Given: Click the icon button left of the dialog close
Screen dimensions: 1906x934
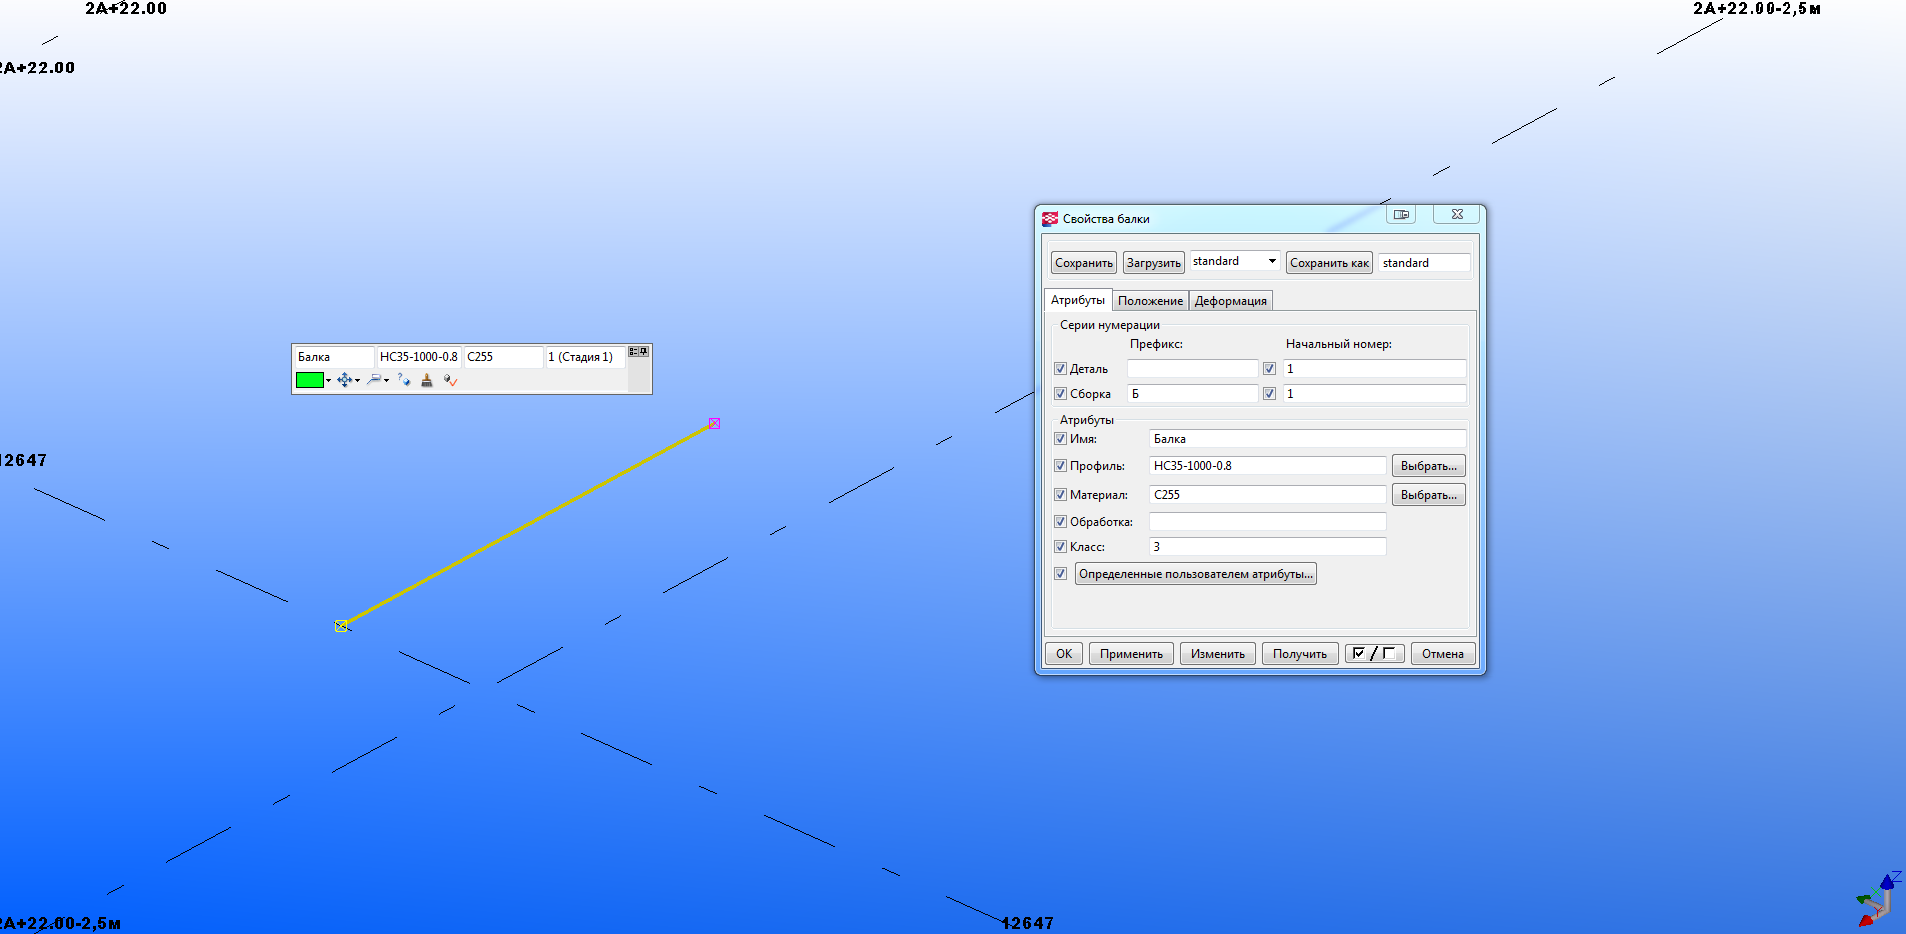Looking at the screenshot, I should [x=1401, y=214].
